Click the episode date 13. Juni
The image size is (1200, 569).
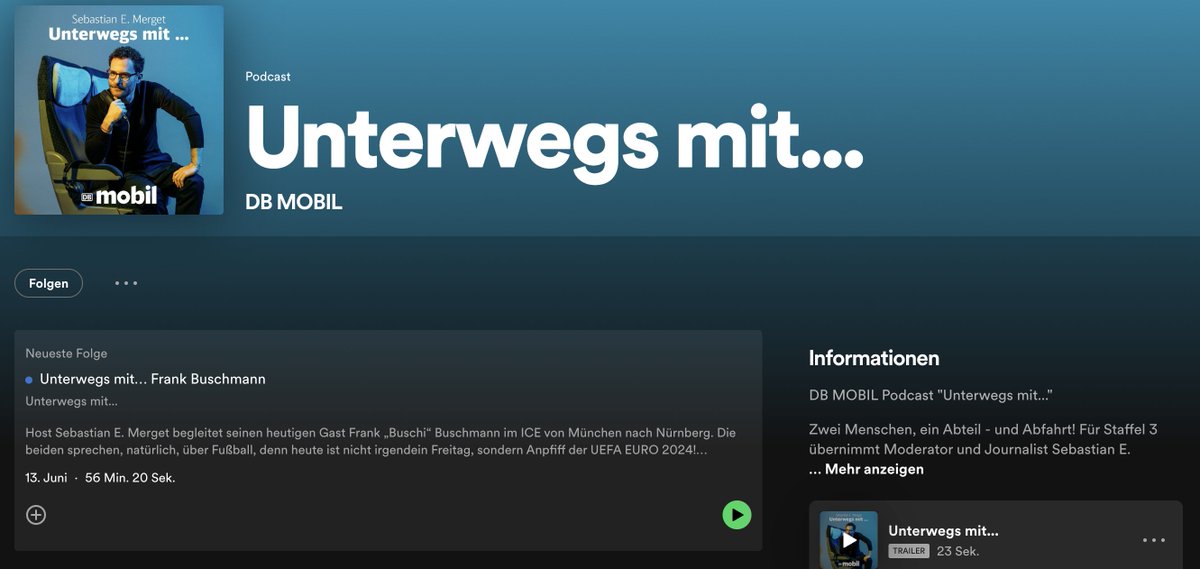(x=46, y=478)
